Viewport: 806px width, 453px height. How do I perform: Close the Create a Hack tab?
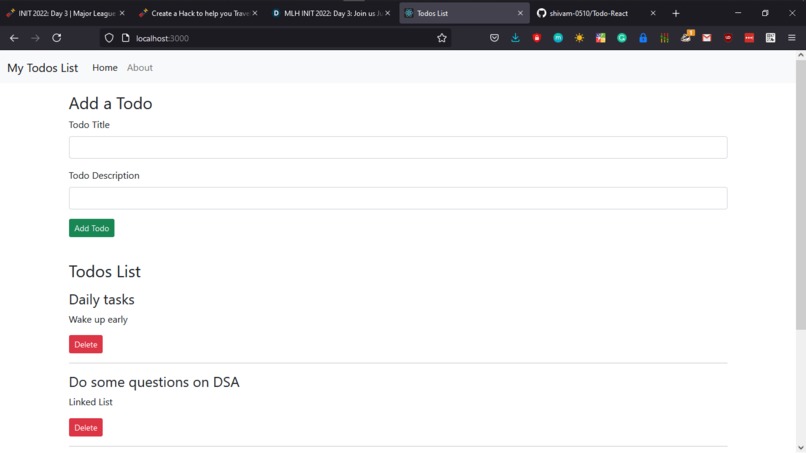tap(255, 13)
